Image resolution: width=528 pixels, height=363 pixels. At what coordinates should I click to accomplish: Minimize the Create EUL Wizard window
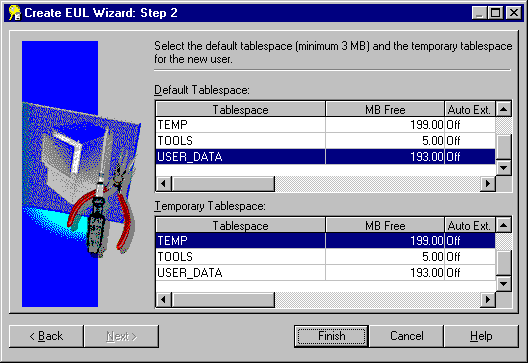tap(479, 13)
